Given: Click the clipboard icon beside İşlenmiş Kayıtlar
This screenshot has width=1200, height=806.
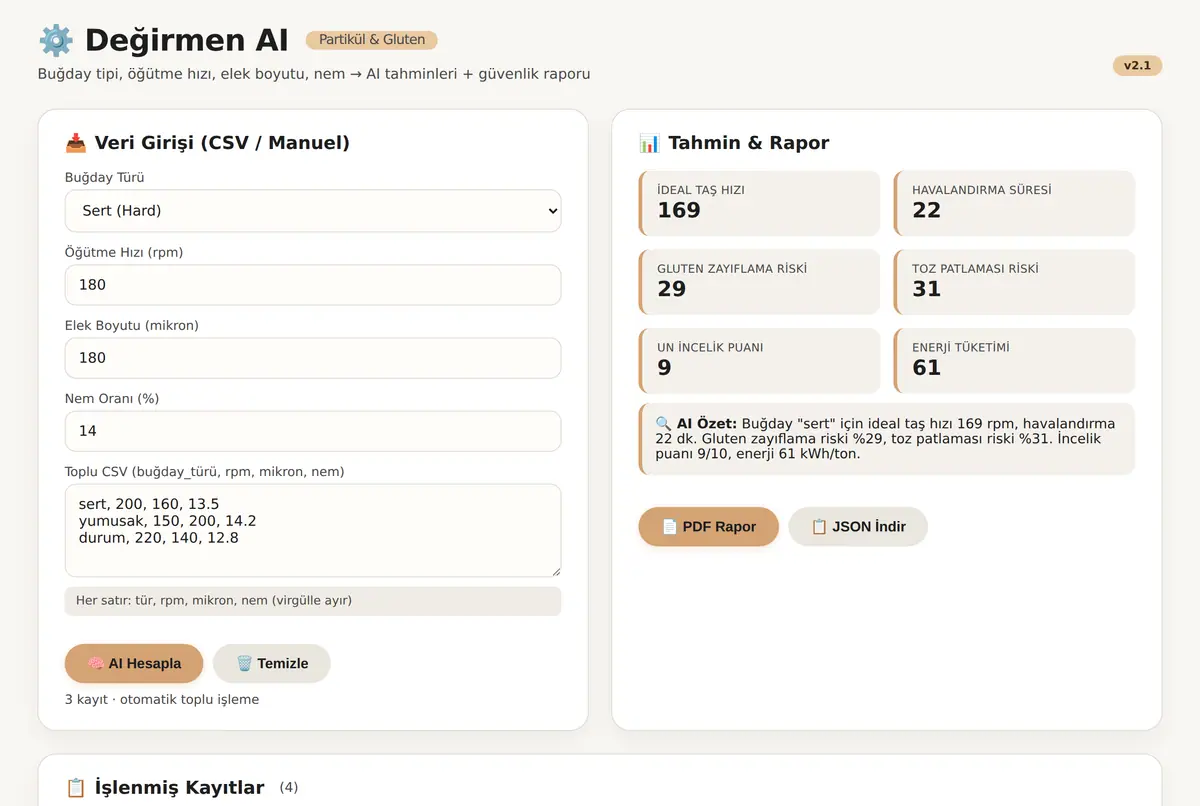Looking at the screenshot, I should click(x=76, y=788).
